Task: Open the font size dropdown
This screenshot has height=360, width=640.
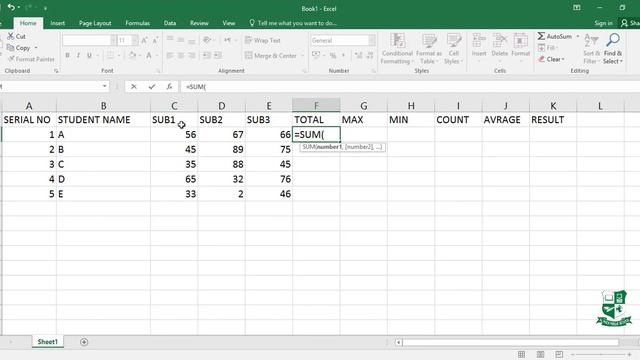Action: 135,40
